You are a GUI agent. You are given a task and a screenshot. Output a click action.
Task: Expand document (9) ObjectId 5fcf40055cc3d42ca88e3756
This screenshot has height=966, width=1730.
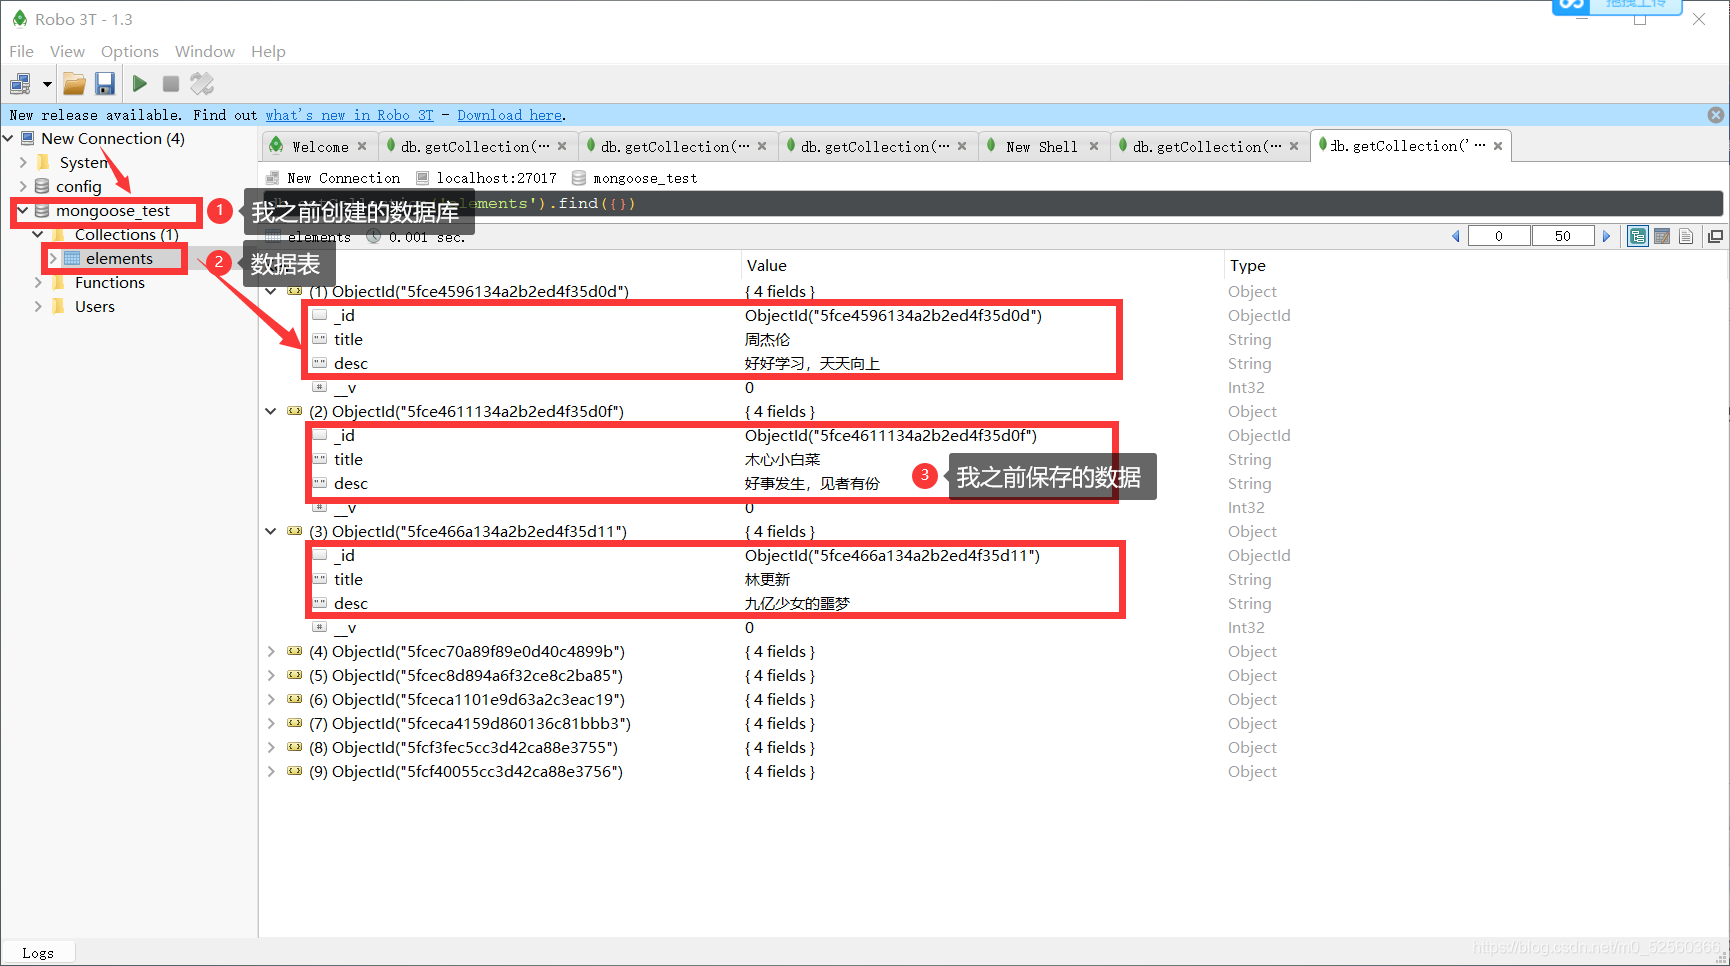click(x=270, y=771)
